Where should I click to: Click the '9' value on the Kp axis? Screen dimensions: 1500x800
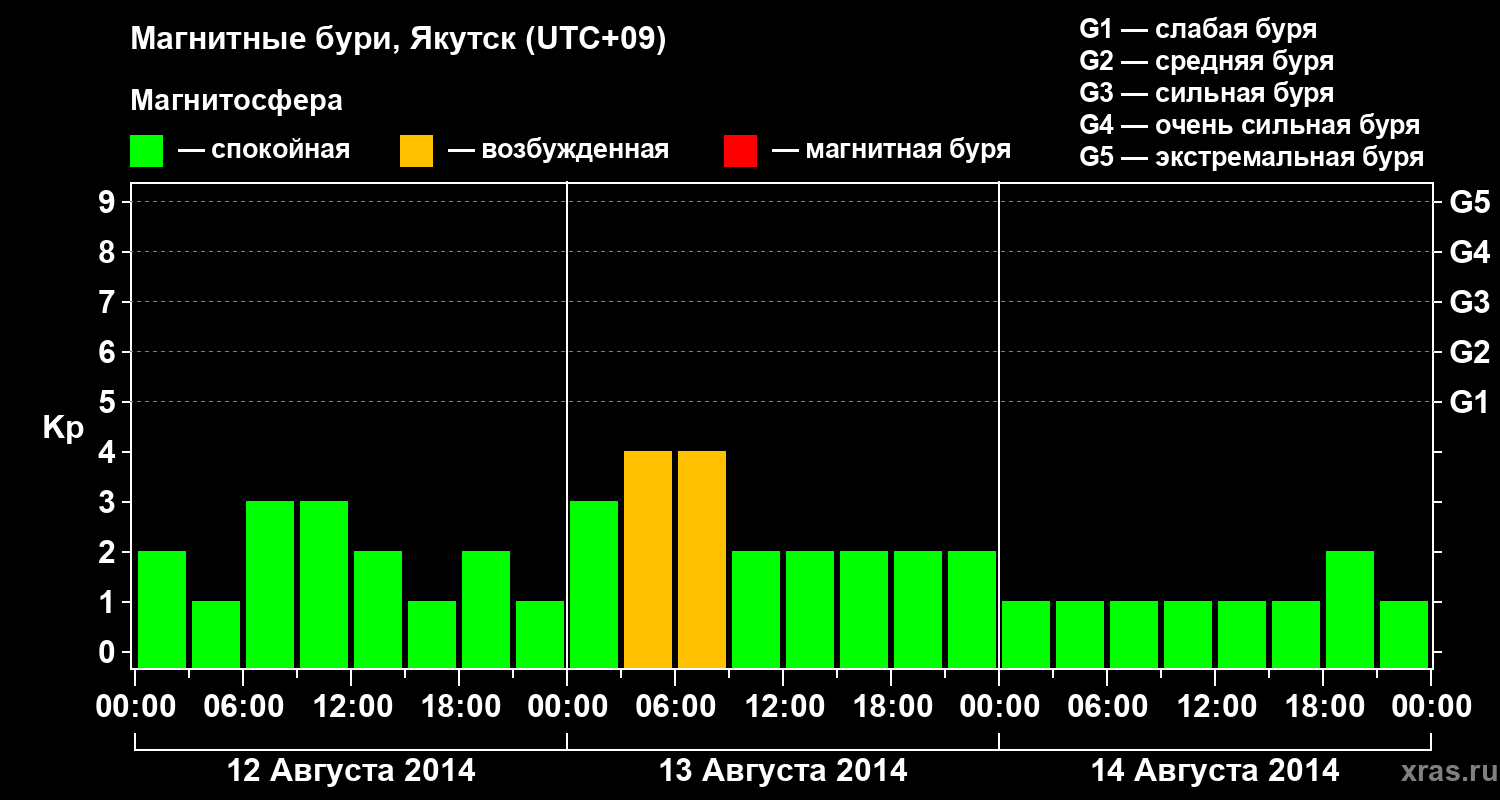(109, 202)
